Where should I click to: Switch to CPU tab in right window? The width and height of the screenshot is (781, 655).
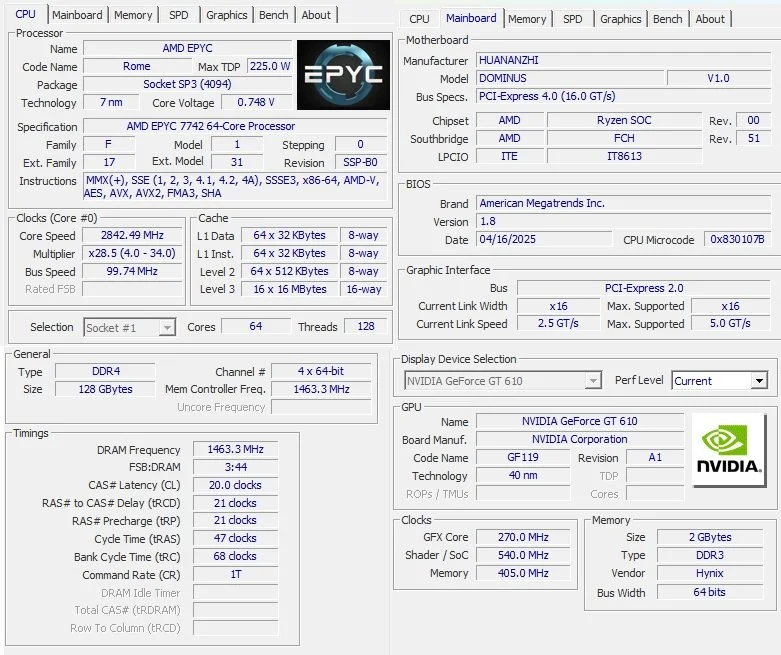[419, 19]
